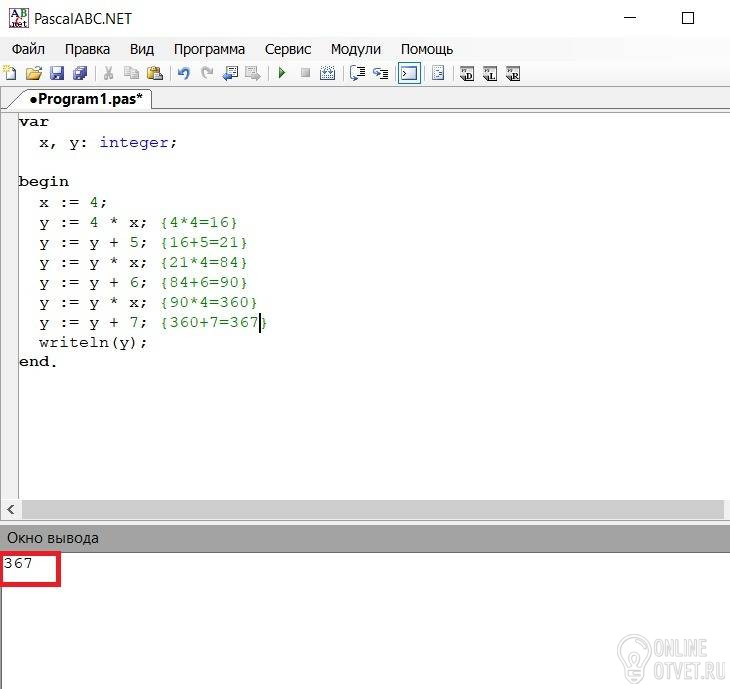Click the New file toolbar icon

(10, 73)
